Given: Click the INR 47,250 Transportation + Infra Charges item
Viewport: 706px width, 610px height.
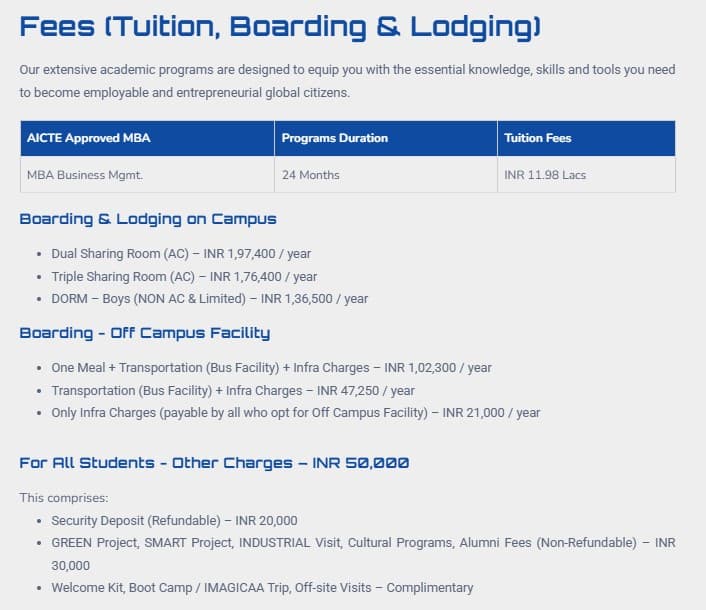Looking at the screenshot, I should 233,391.
